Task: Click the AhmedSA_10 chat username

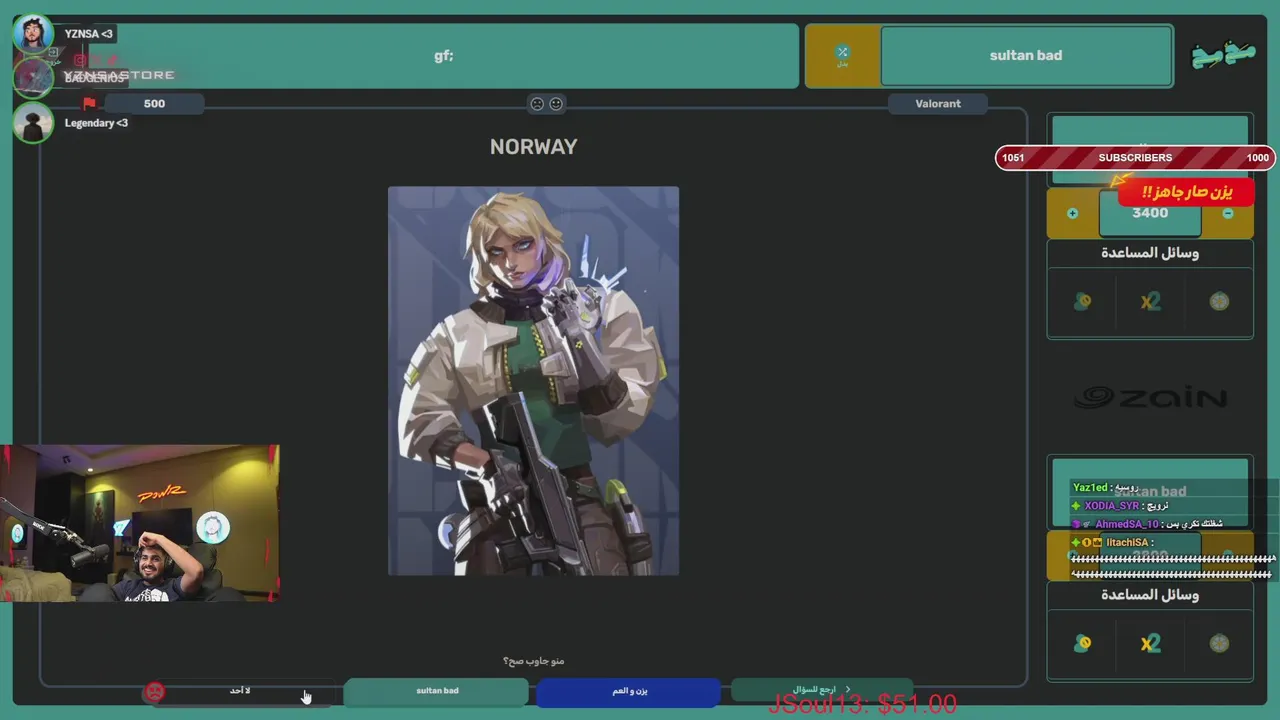Action: pos(1126,524)
